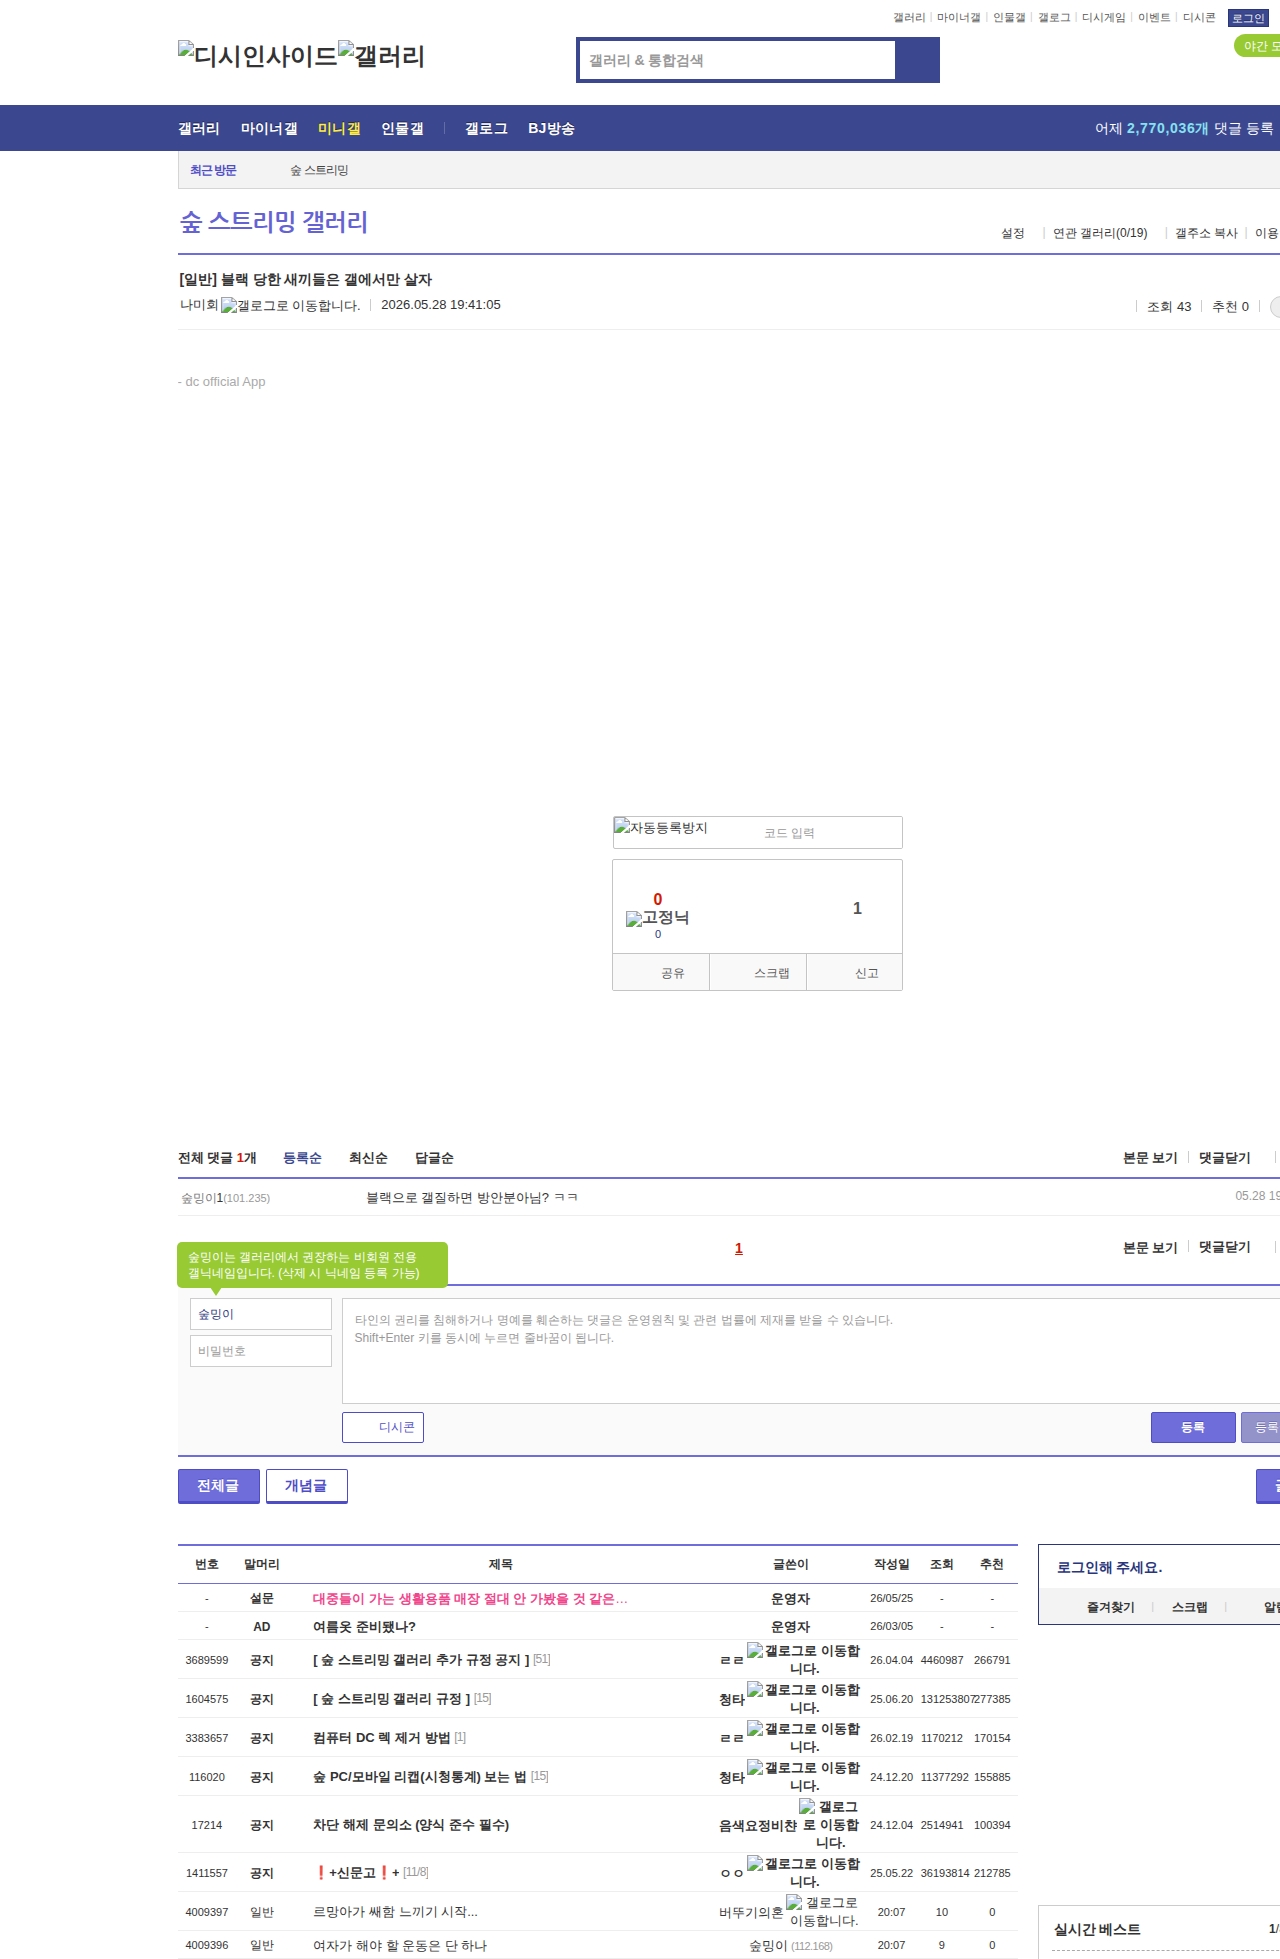Expand the 설정 menu
The image size is (1280, 1959).
pyautogui.click(x=1013, y=233)
